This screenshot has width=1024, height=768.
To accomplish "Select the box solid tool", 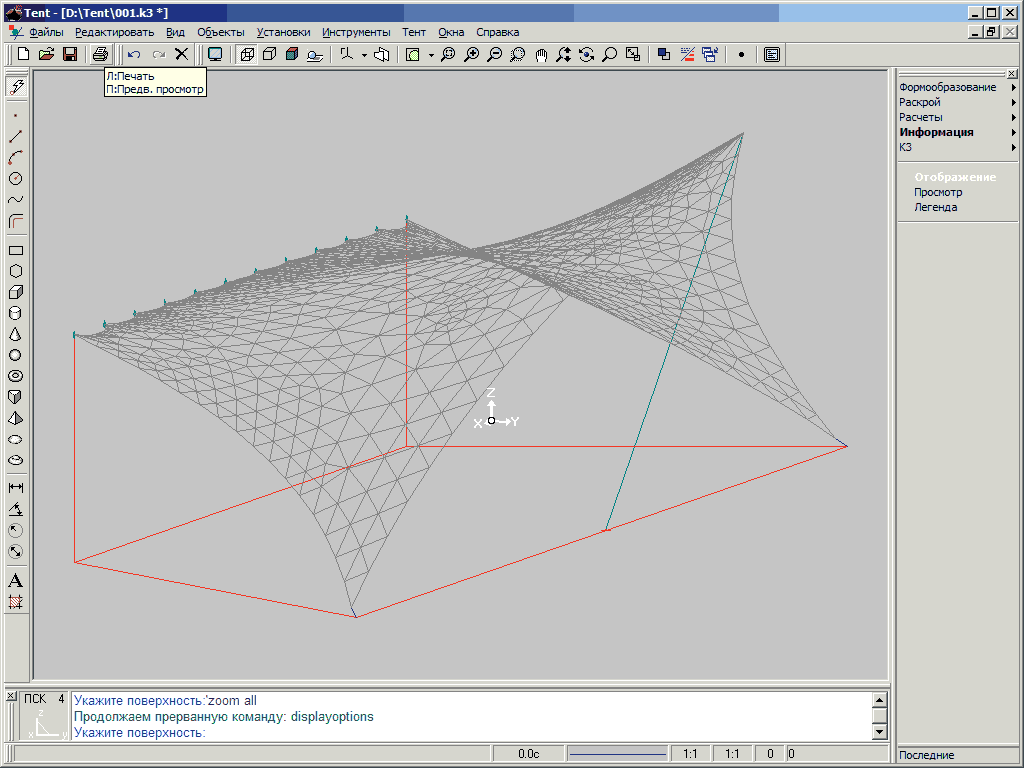I will pos(16,292).
